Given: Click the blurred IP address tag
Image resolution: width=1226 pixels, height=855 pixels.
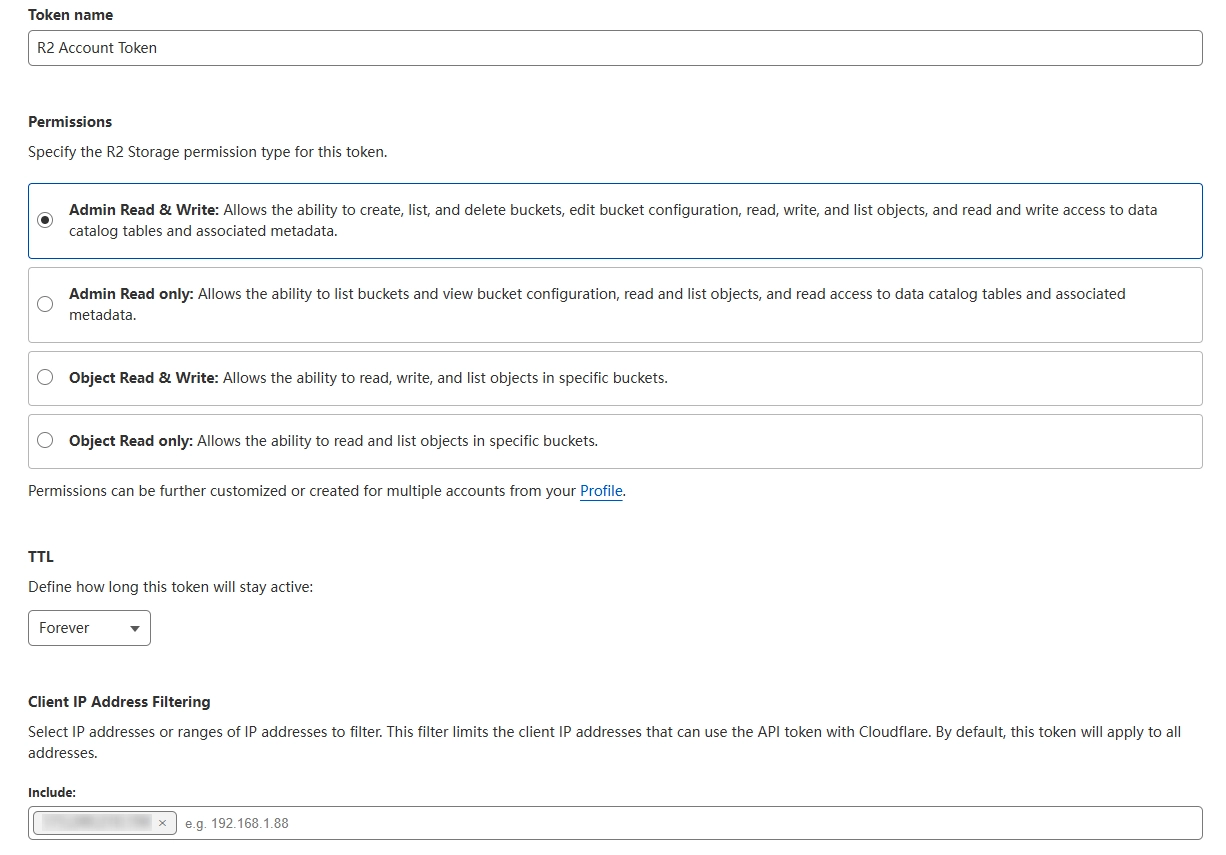Looking at the screenshot, I should pos(95,823).
